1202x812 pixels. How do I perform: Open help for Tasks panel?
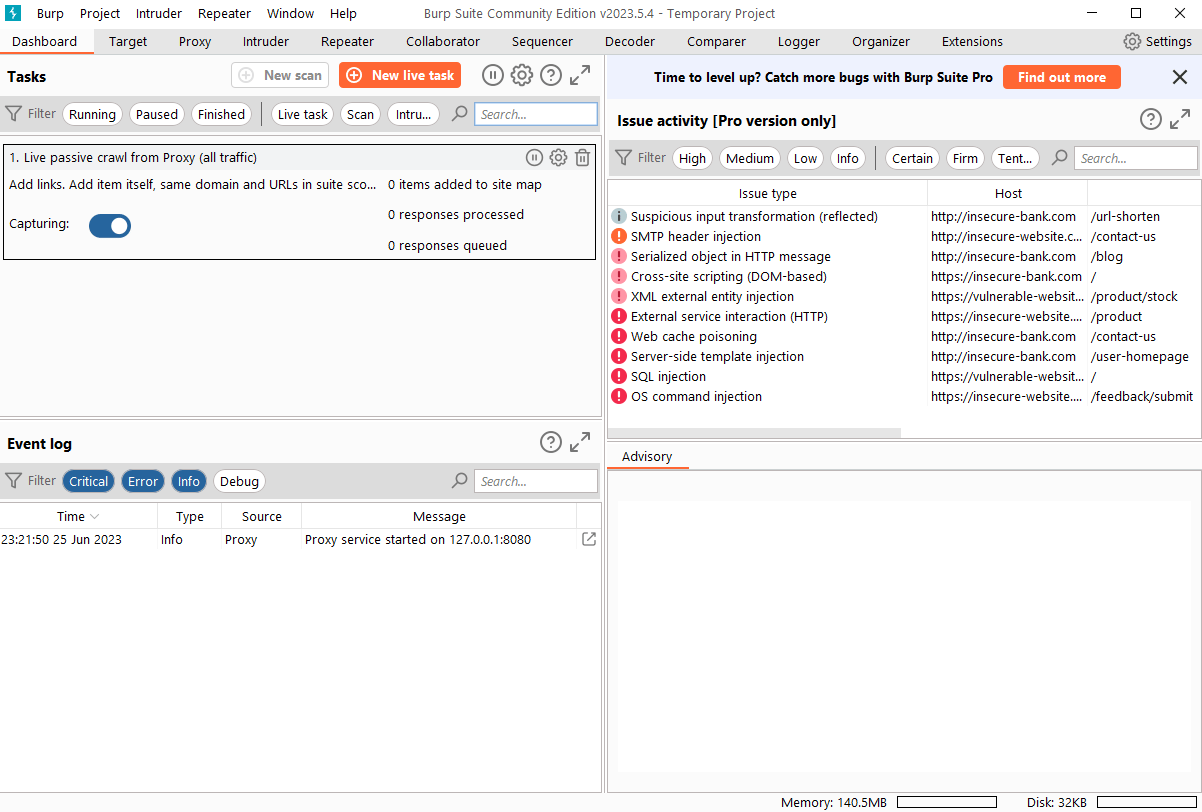[x=551, y=76]
